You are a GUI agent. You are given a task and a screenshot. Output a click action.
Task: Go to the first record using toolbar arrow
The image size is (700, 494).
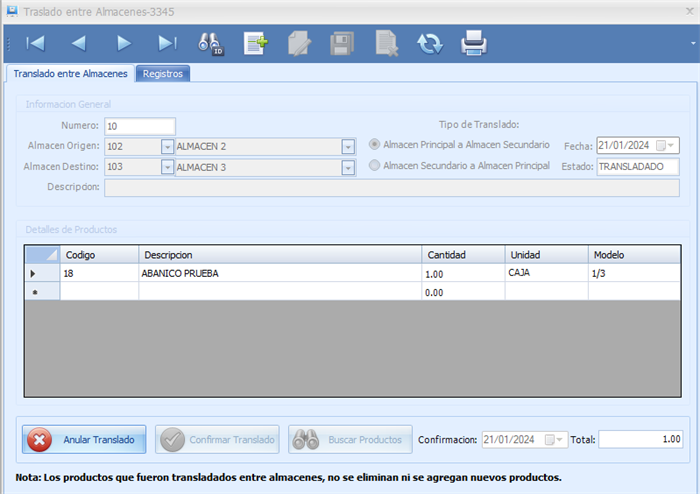pyautogui.click(x=35, y=43)
